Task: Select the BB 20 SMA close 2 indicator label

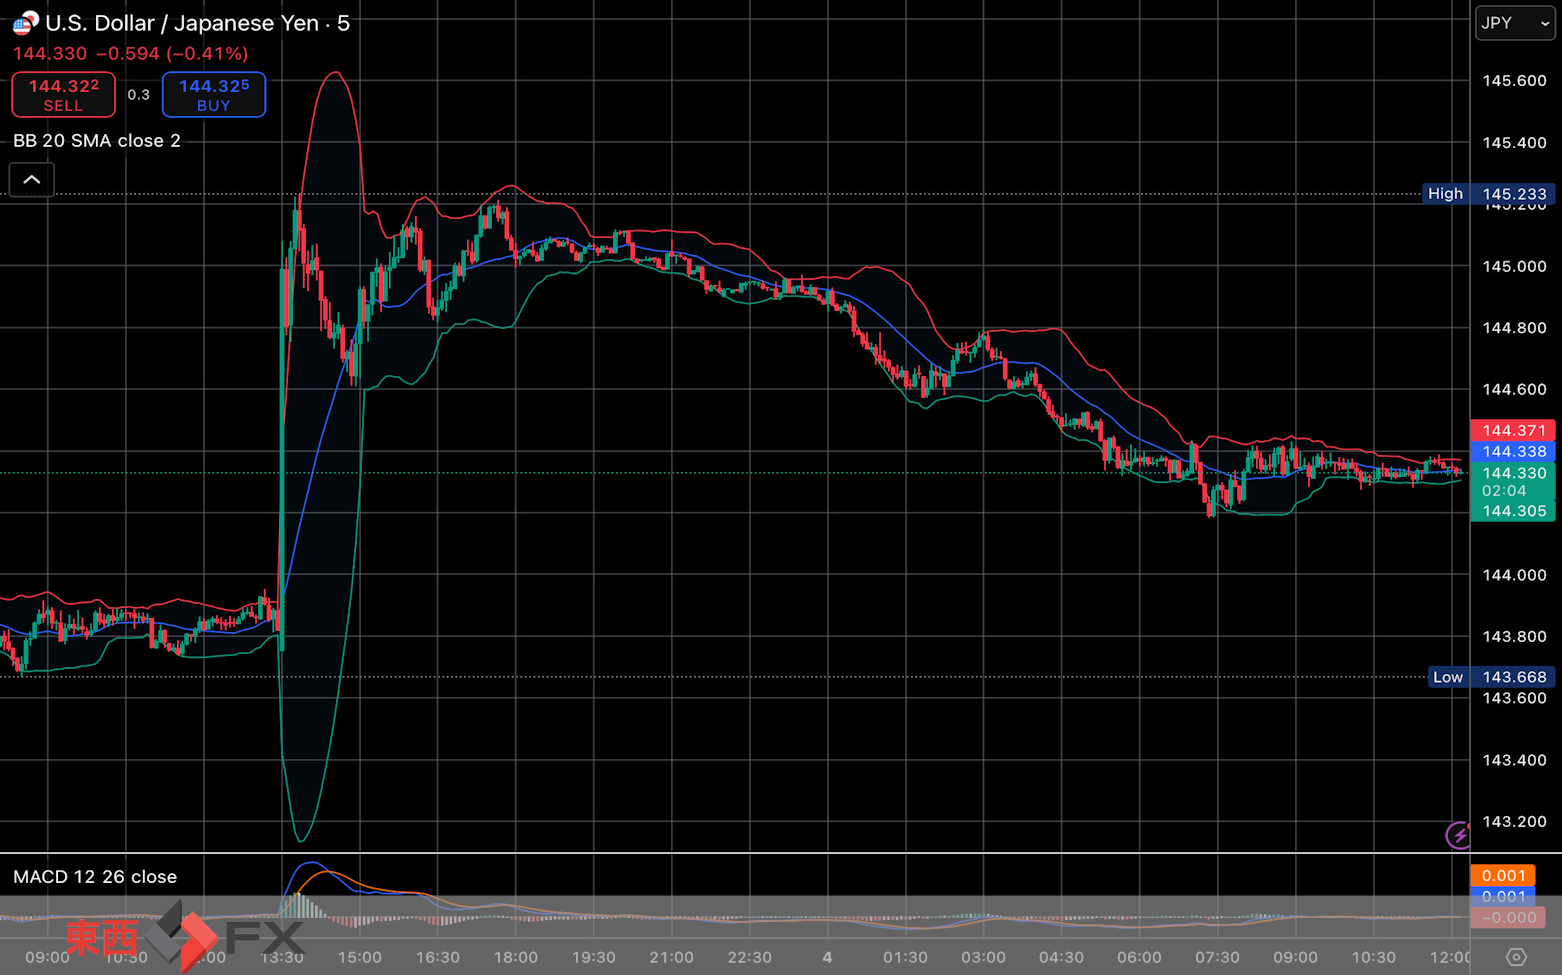Action: pos(97,141)
